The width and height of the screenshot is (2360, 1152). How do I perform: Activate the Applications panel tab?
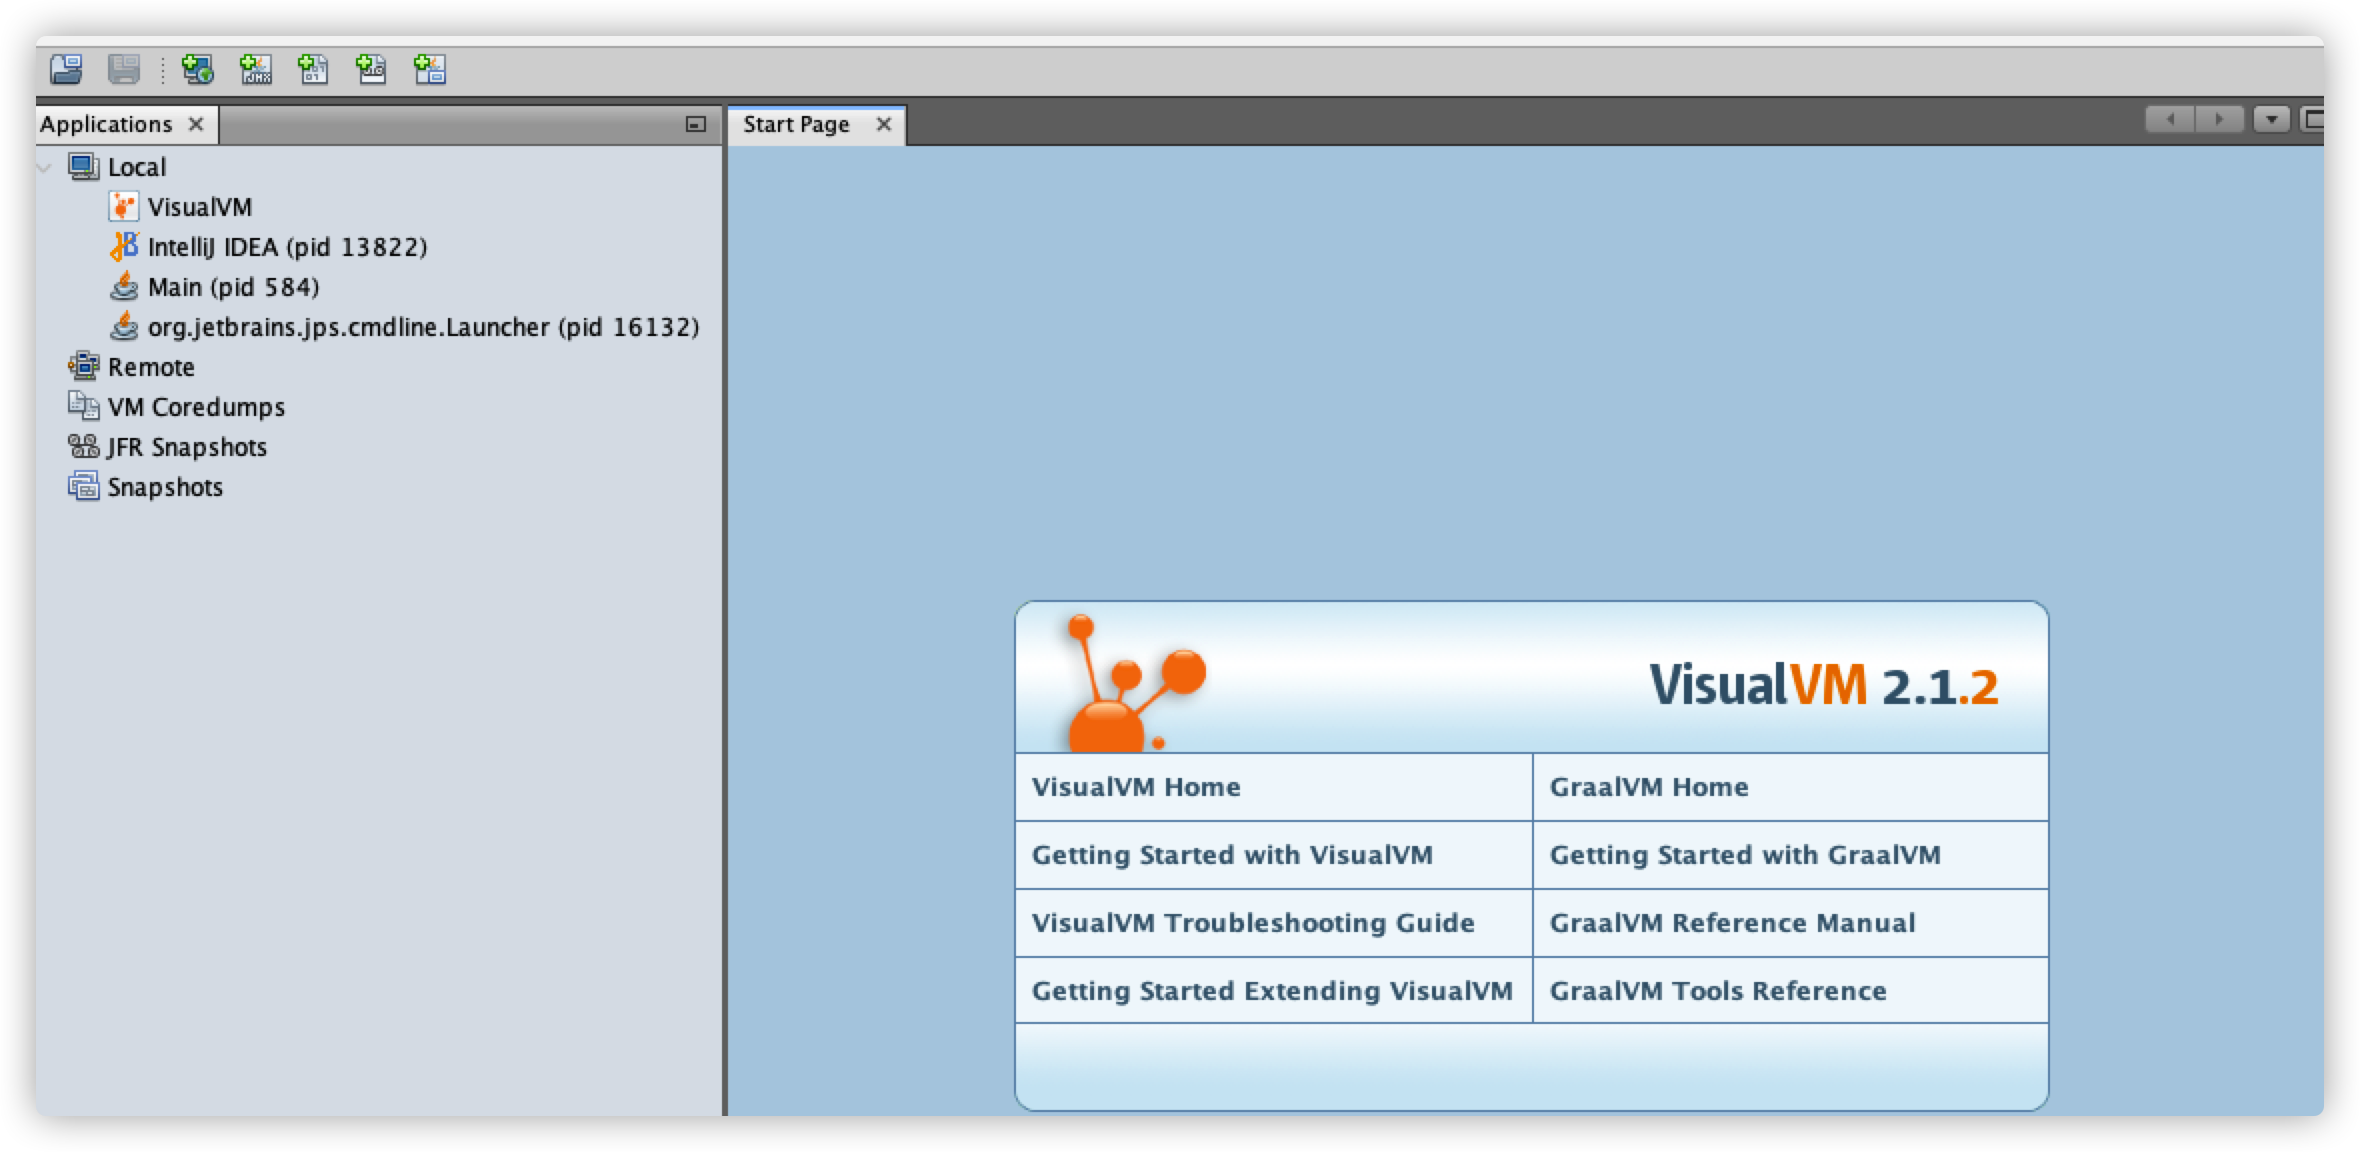point(106,124)
